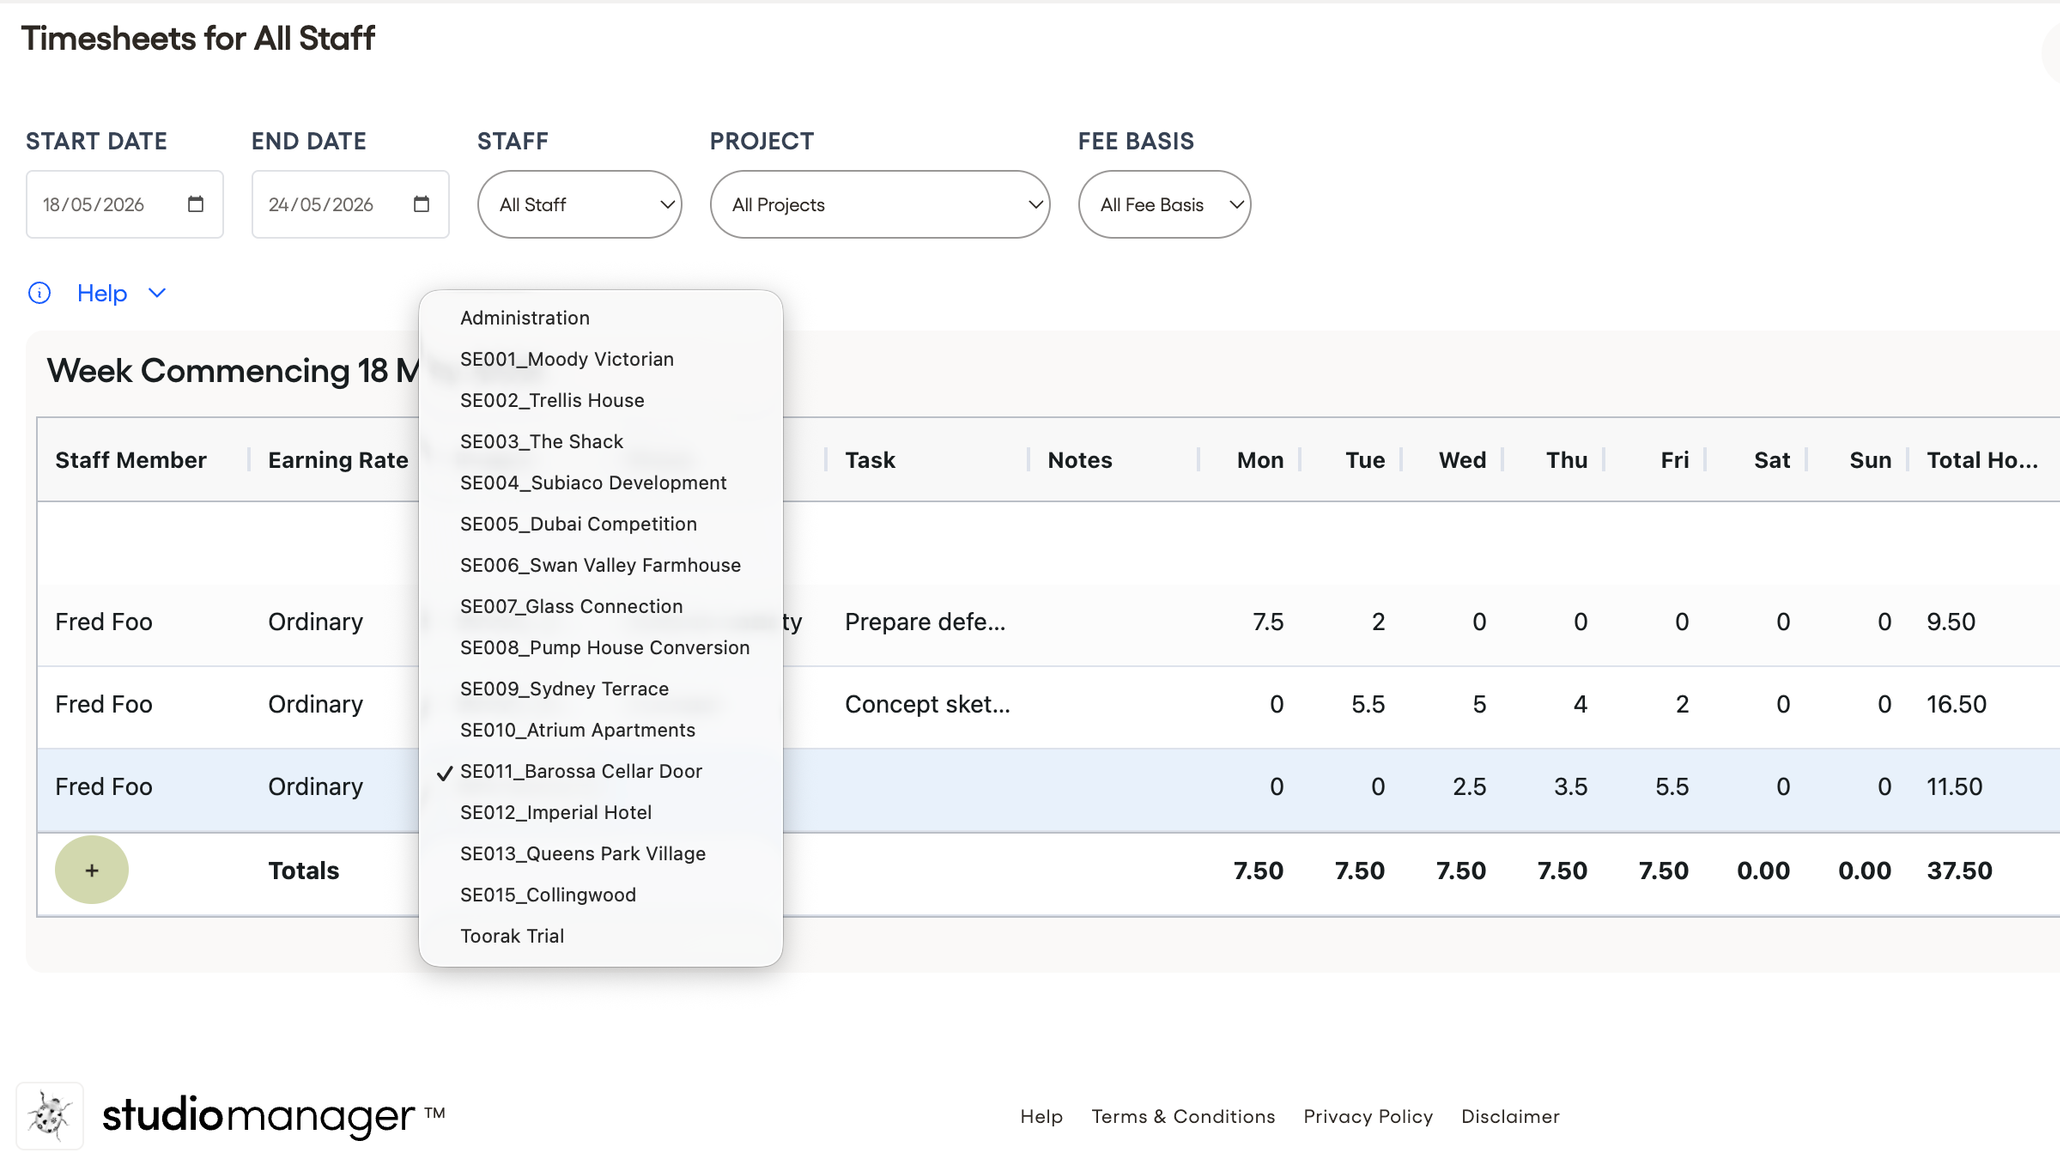Open the Disclaimer link
Screen dimensions: 2060x1159
(1510, 1116)
